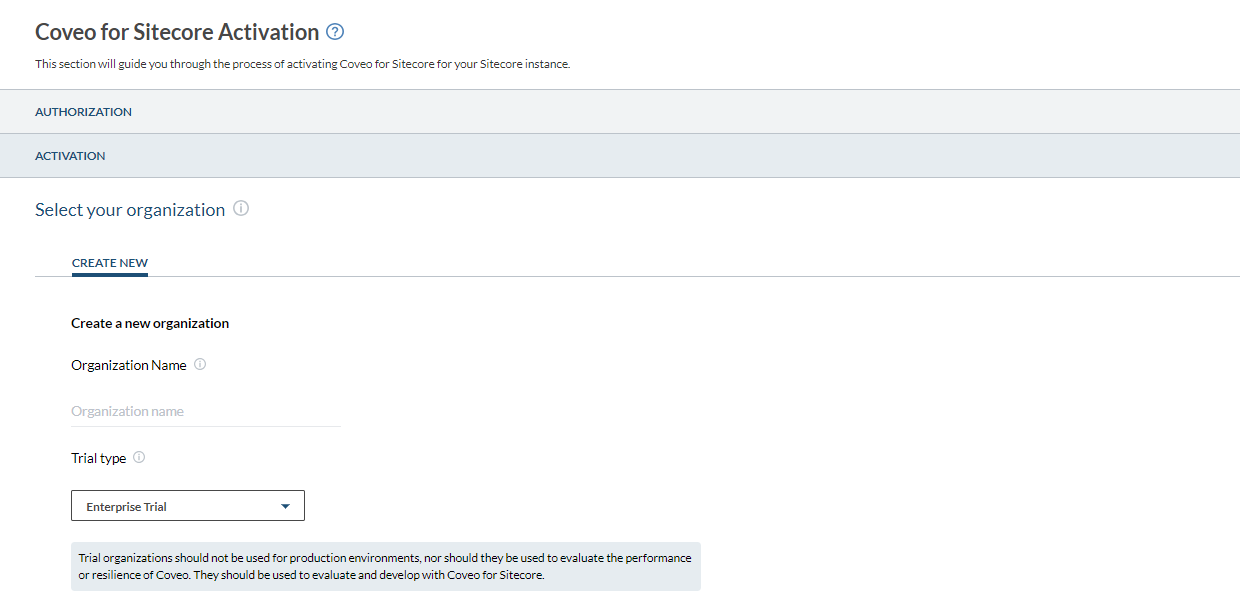Focus the Organization name text field
This screenshot has width=1240, height=612.
coord(205,411)
